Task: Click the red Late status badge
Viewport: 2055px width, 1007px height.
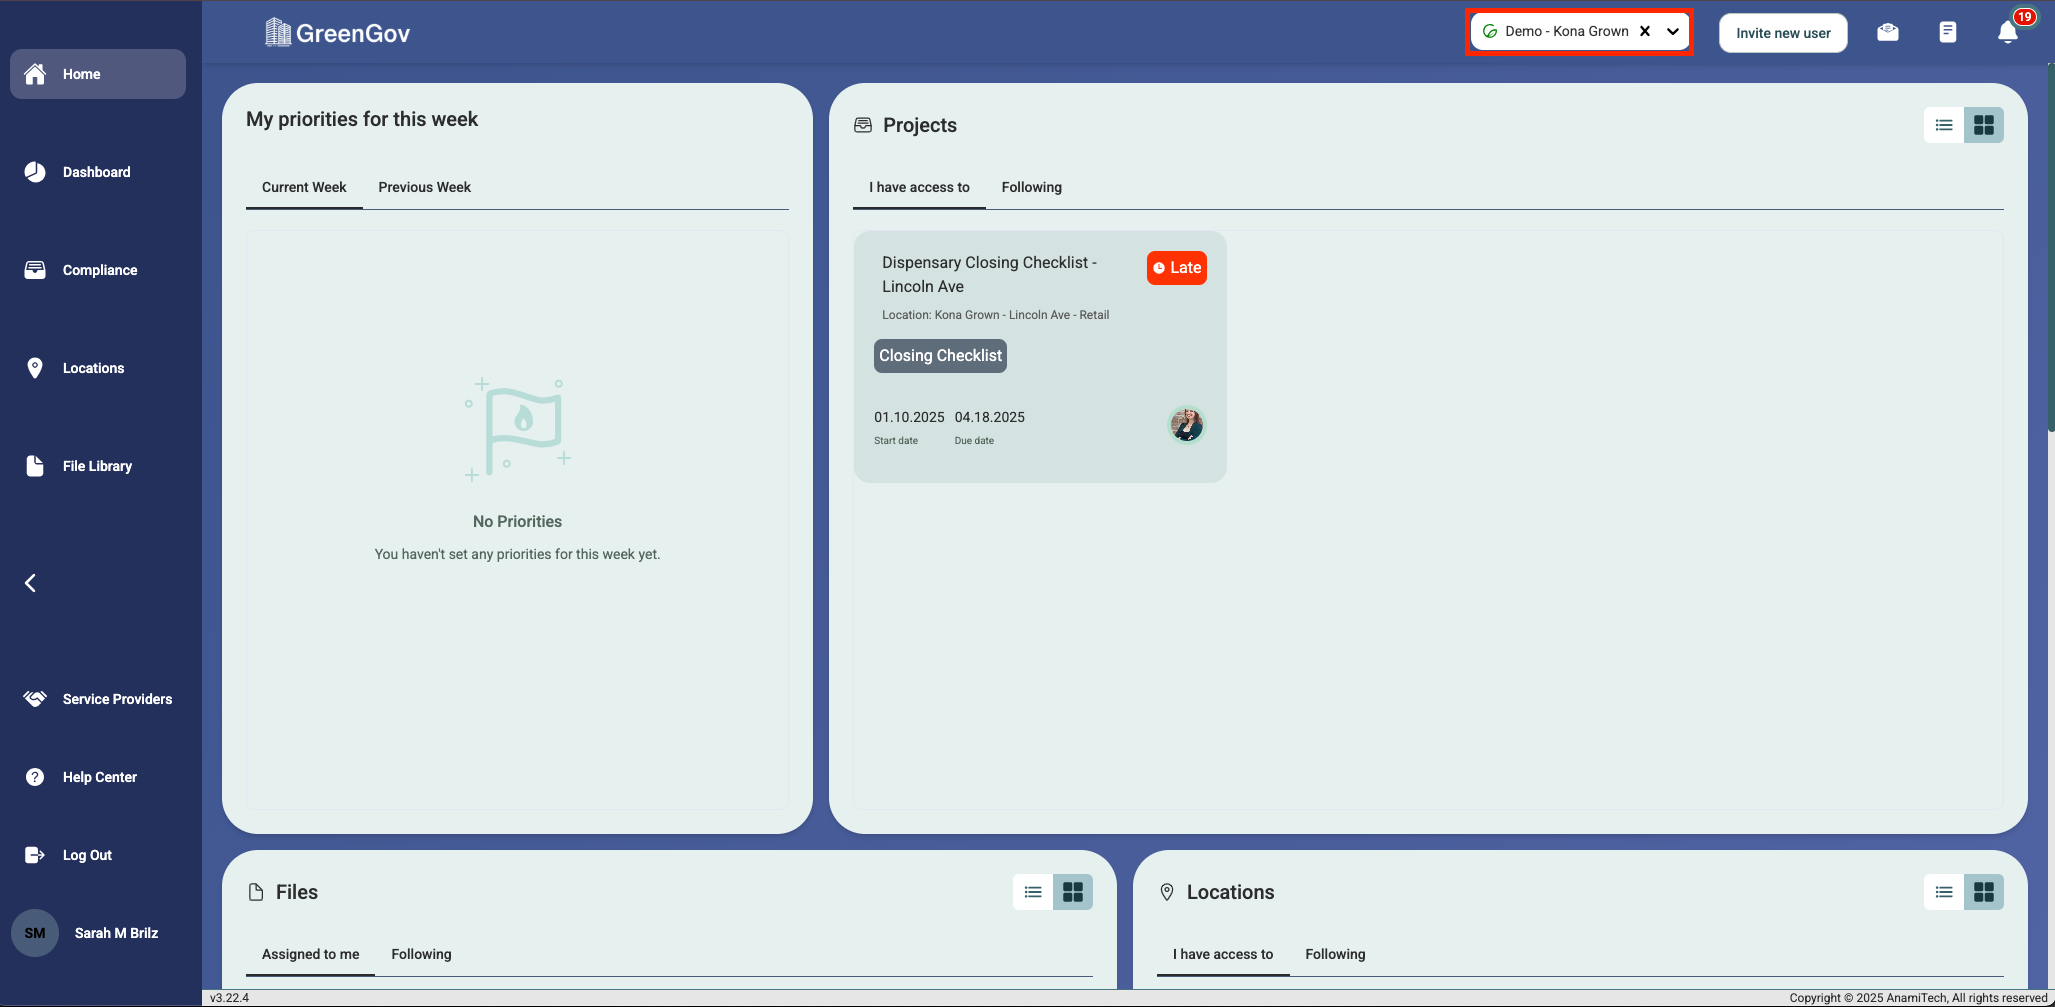Action: click(x=1177, y=268)
